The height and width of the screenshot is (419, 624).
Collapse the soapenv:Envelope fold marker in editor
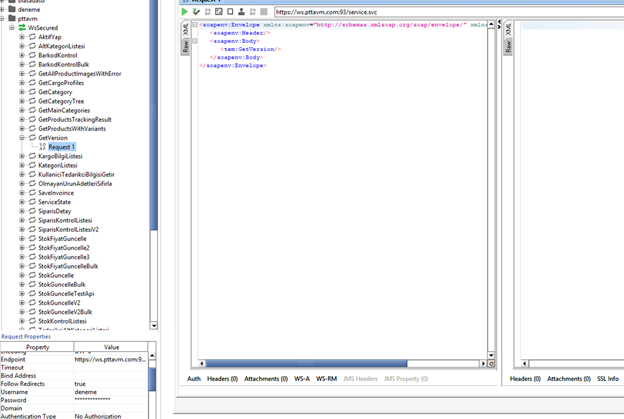point(195,24)
